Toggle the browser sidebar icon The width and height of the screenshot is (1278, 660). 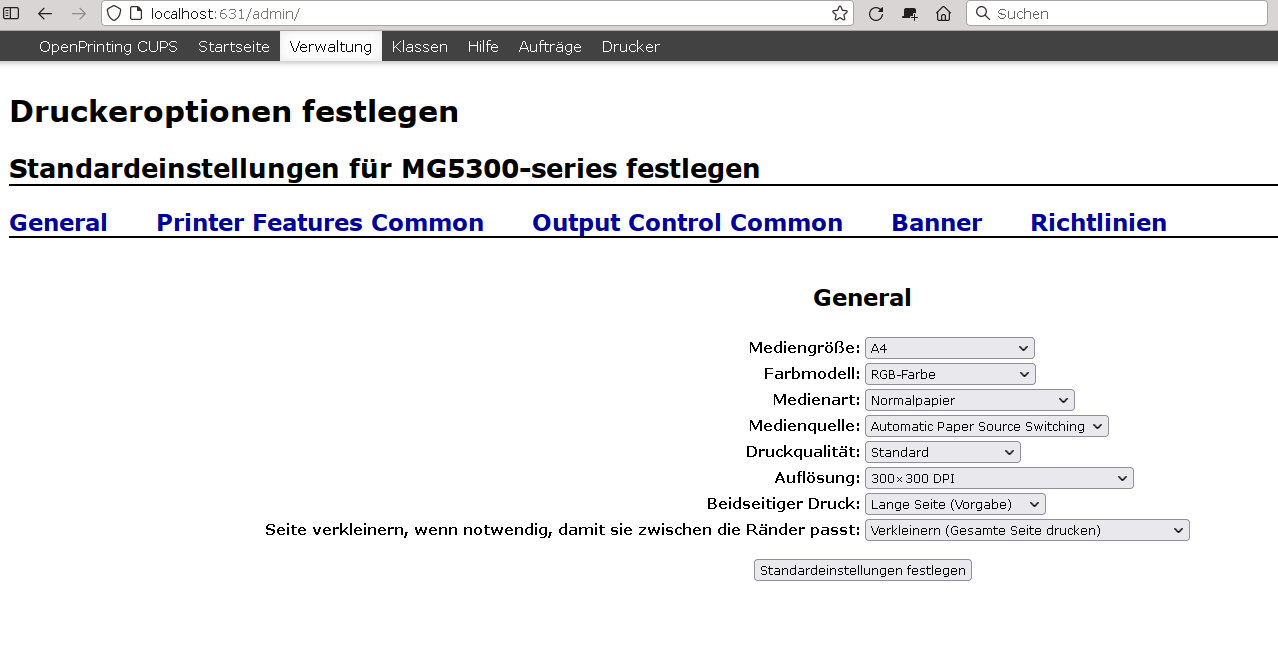[12, 14]
